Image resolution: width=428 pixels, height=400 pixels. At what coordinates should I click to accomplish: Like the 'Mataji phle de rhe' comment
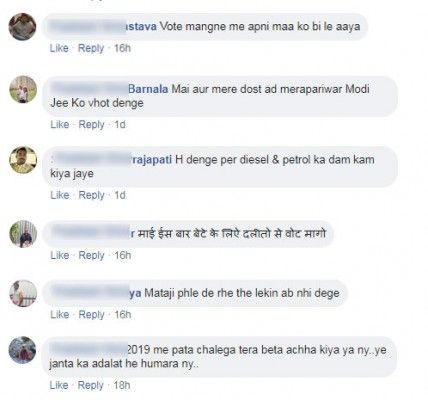pos(60,315)
